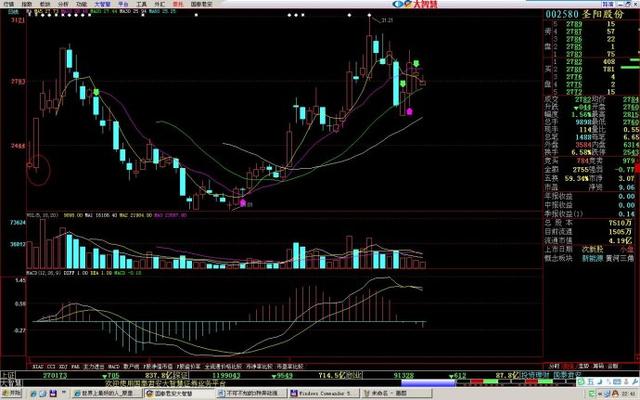This screenshot has width=640, height=400.
Task: Click the blue progress bar in status strip
Action: tap(428, 383)
